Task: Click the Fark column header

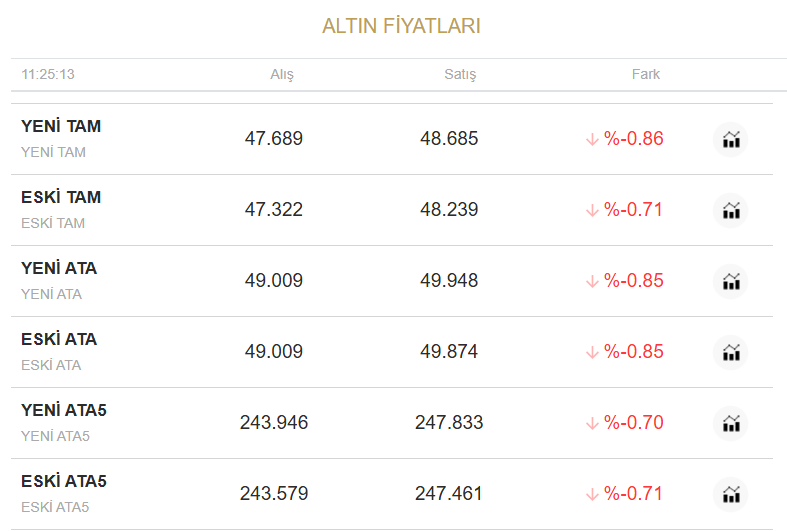Action: point(646,75)
